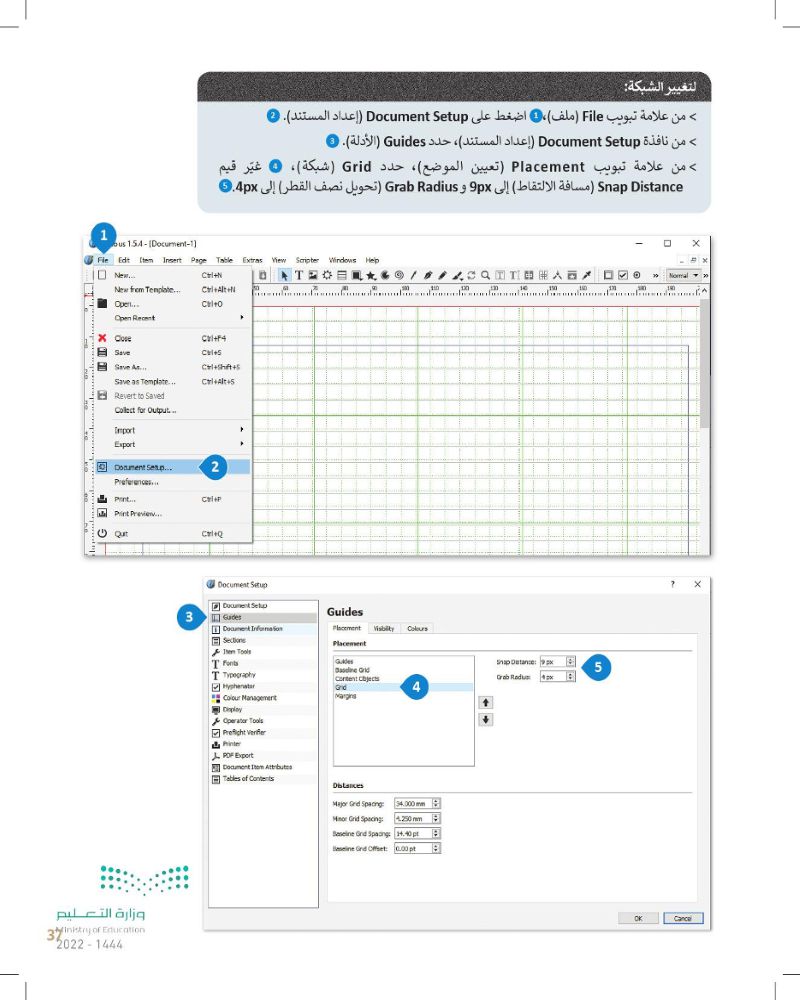Click the Major Grid Spacing value field

click(413, 804)
